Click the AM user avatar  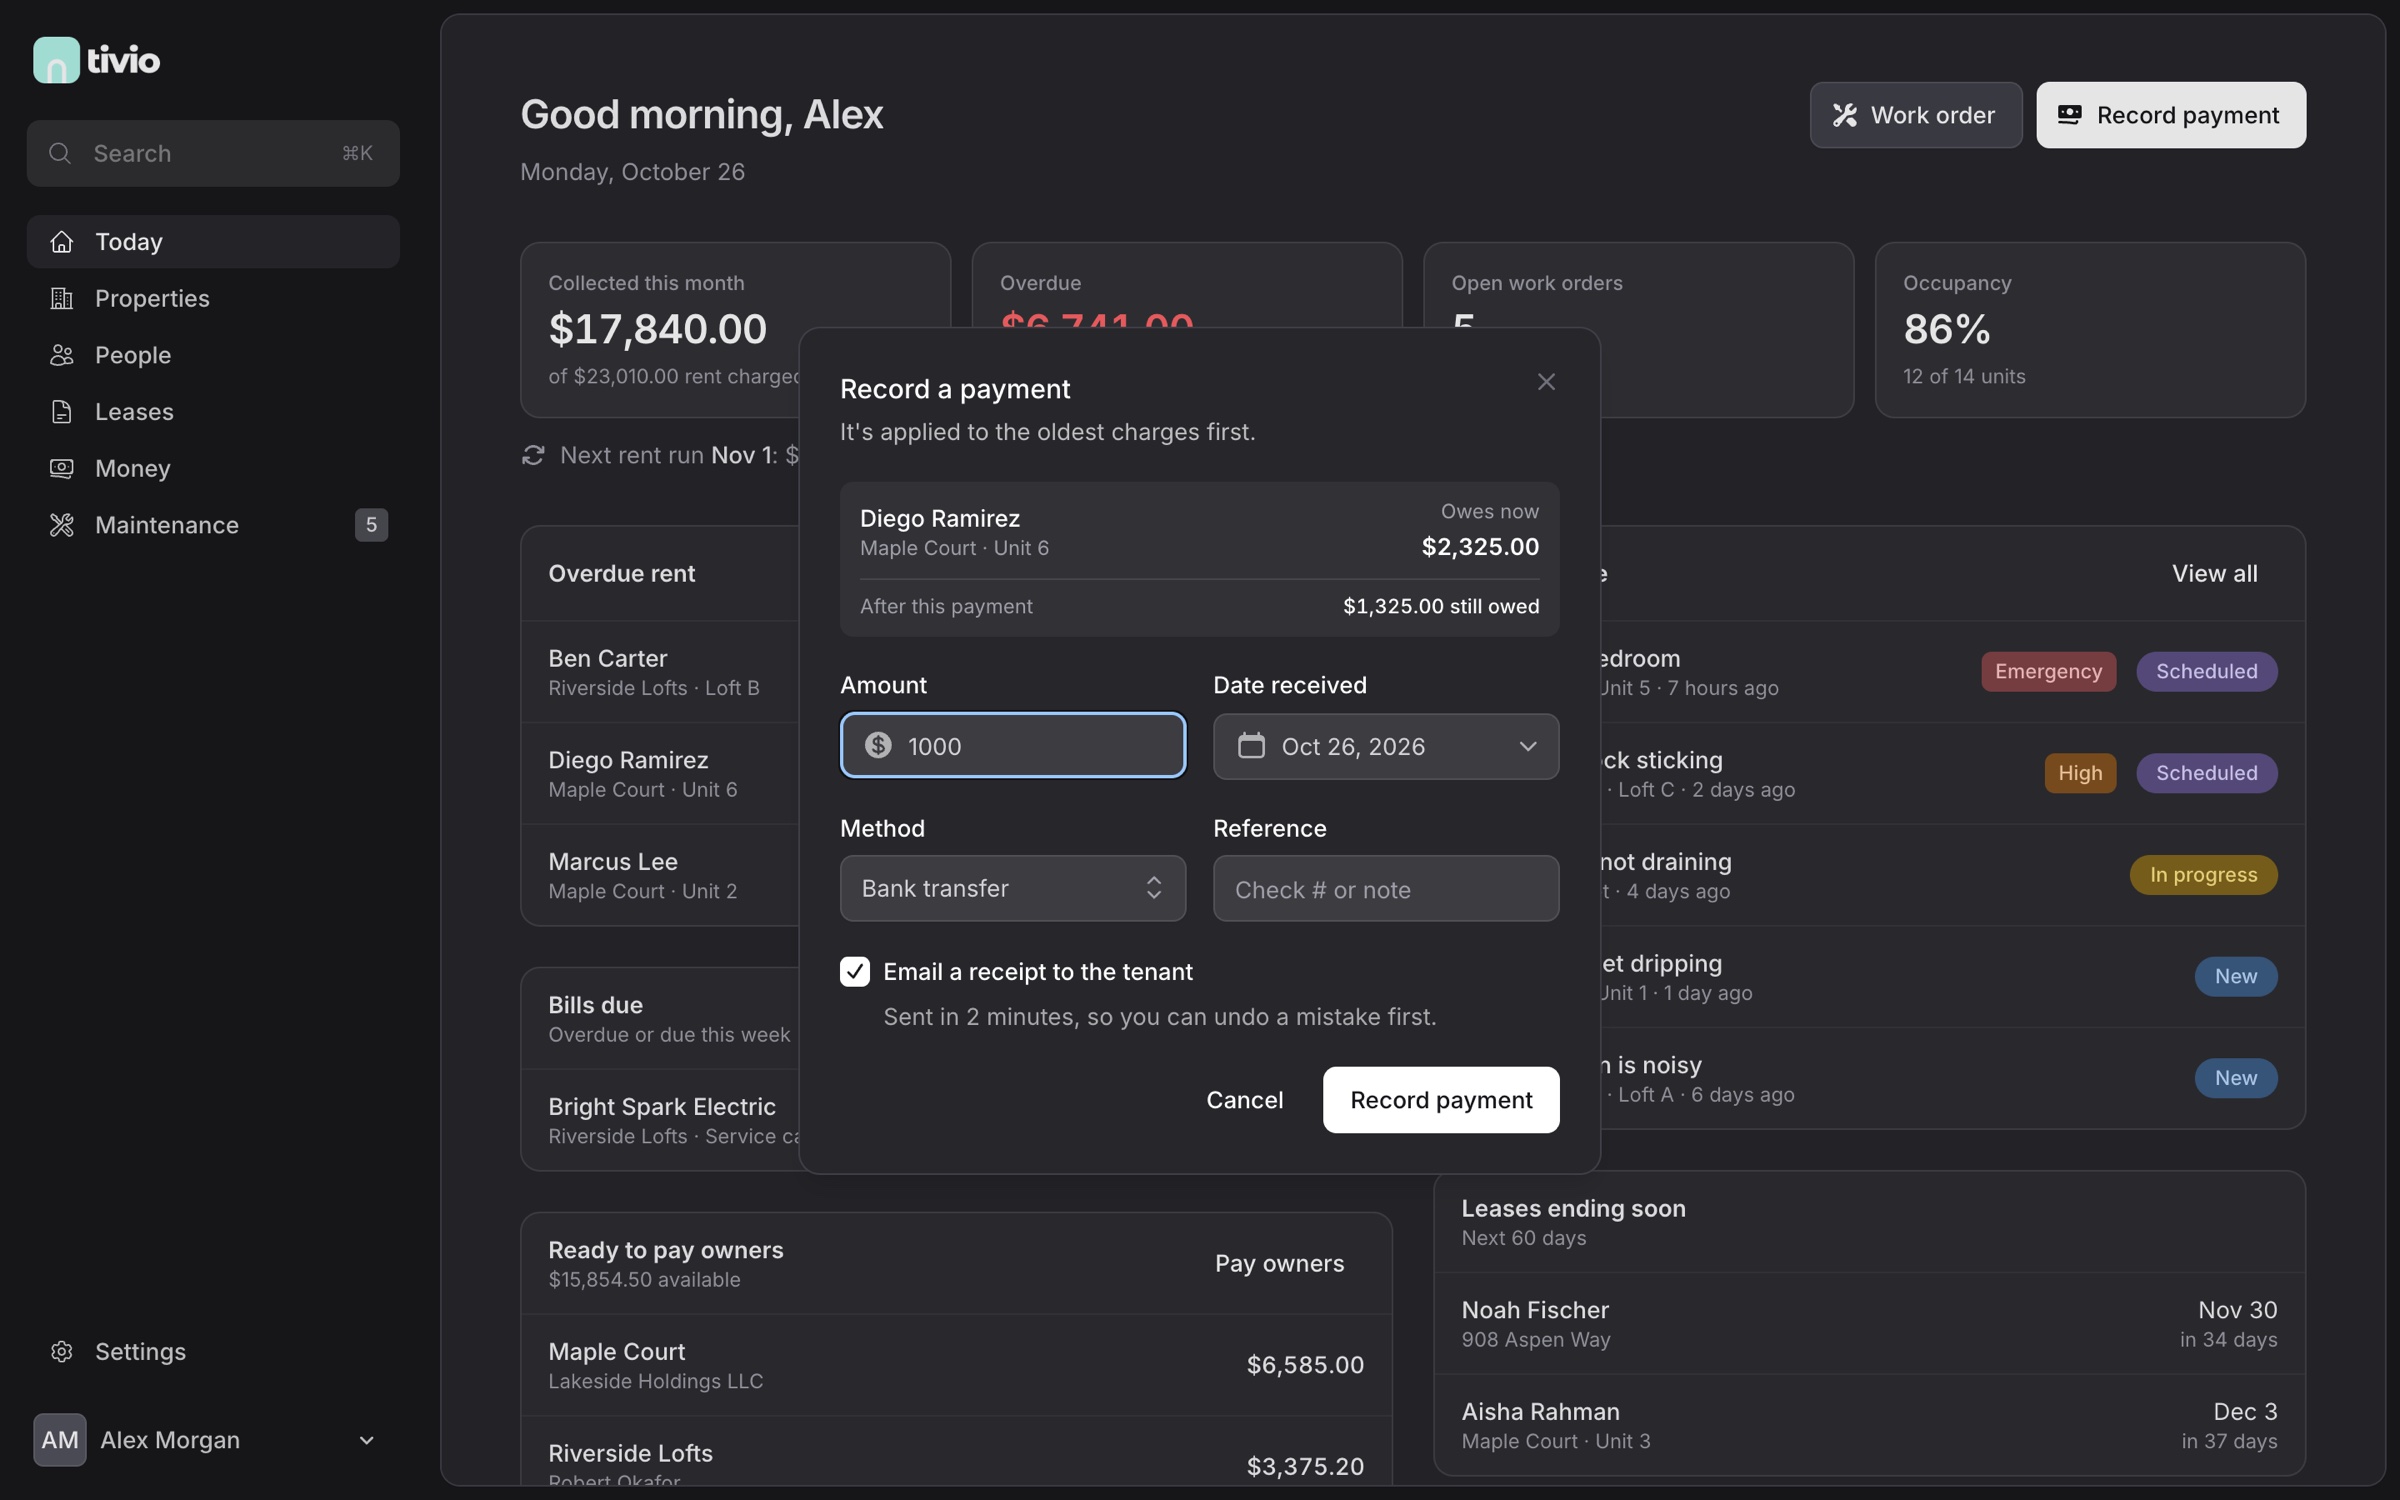(x=60, y=1440)
